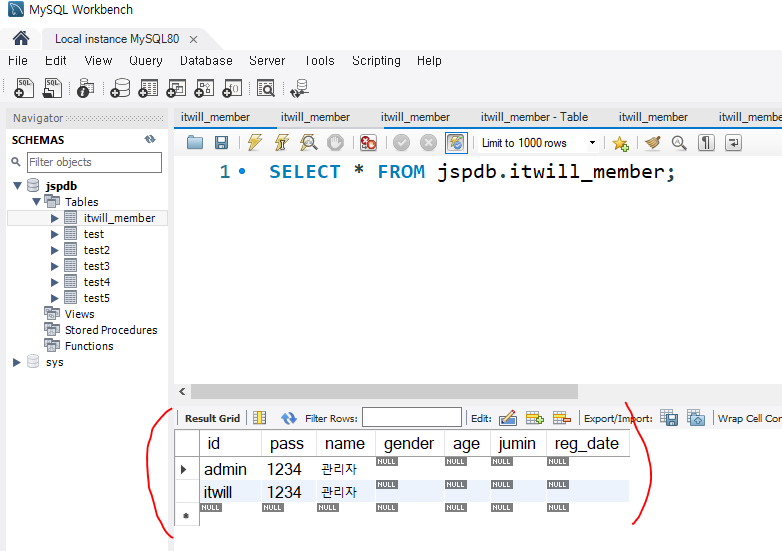Open the Query menu
The height and width of the screenshot is (551, 782).
146,61
